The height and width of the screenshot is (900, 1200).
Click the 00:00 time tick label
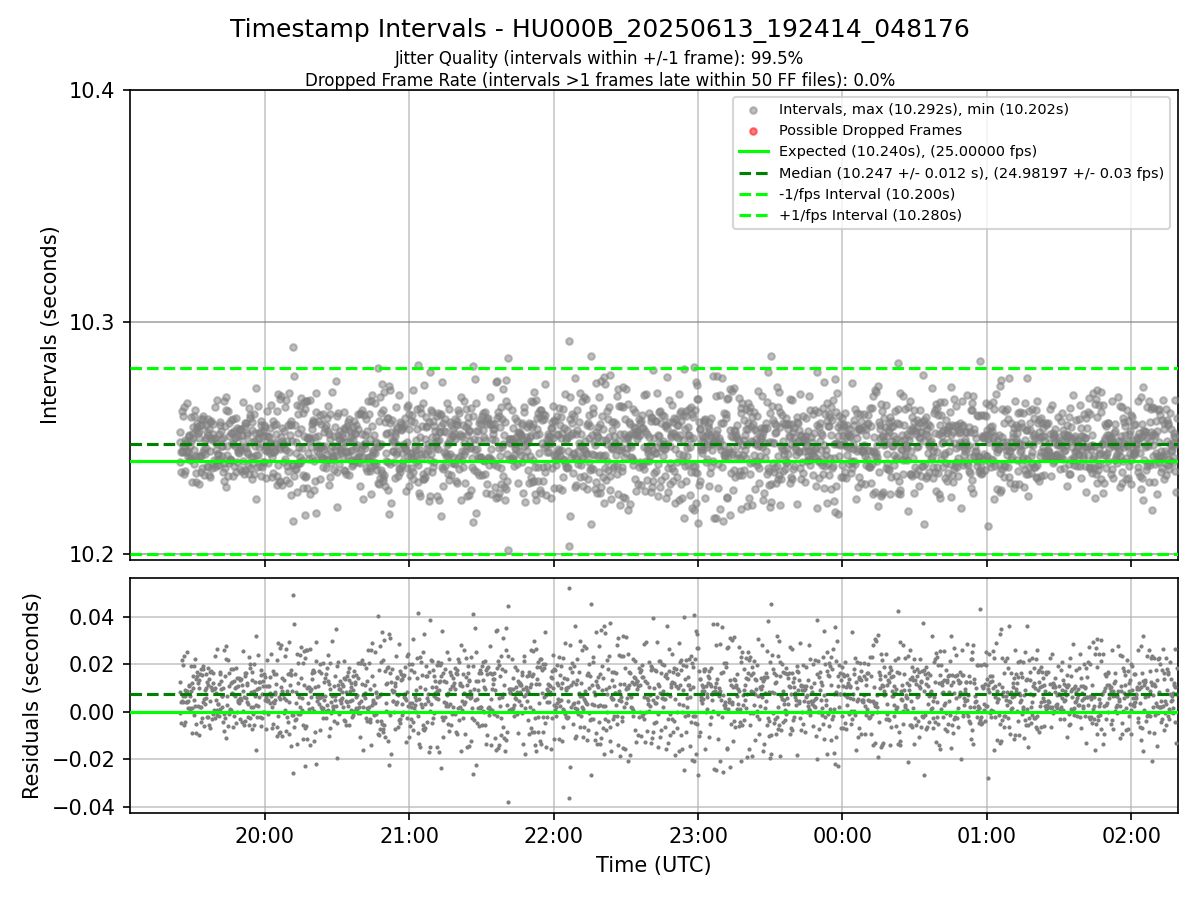click(x=842, y=836)
